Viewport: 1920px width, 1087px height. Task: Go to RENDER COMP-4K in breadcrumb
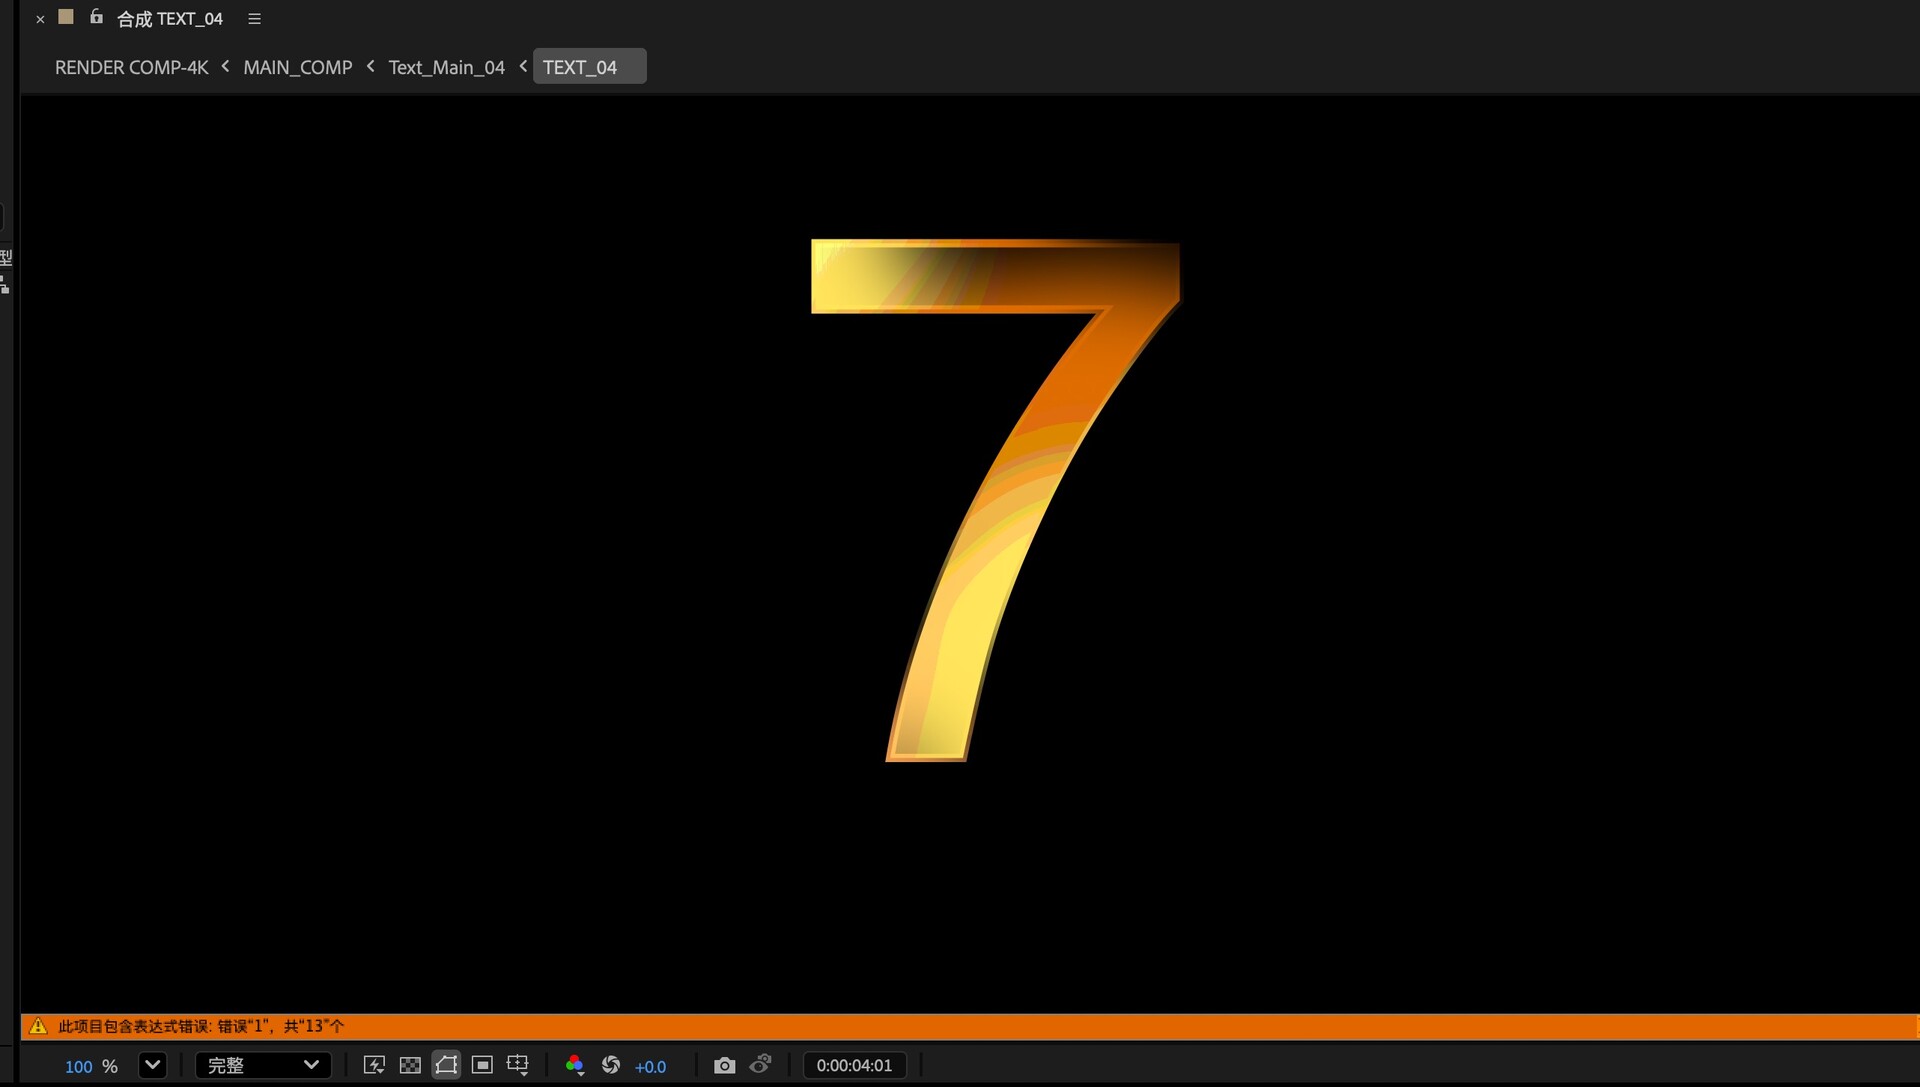click(x=131, y=67)
